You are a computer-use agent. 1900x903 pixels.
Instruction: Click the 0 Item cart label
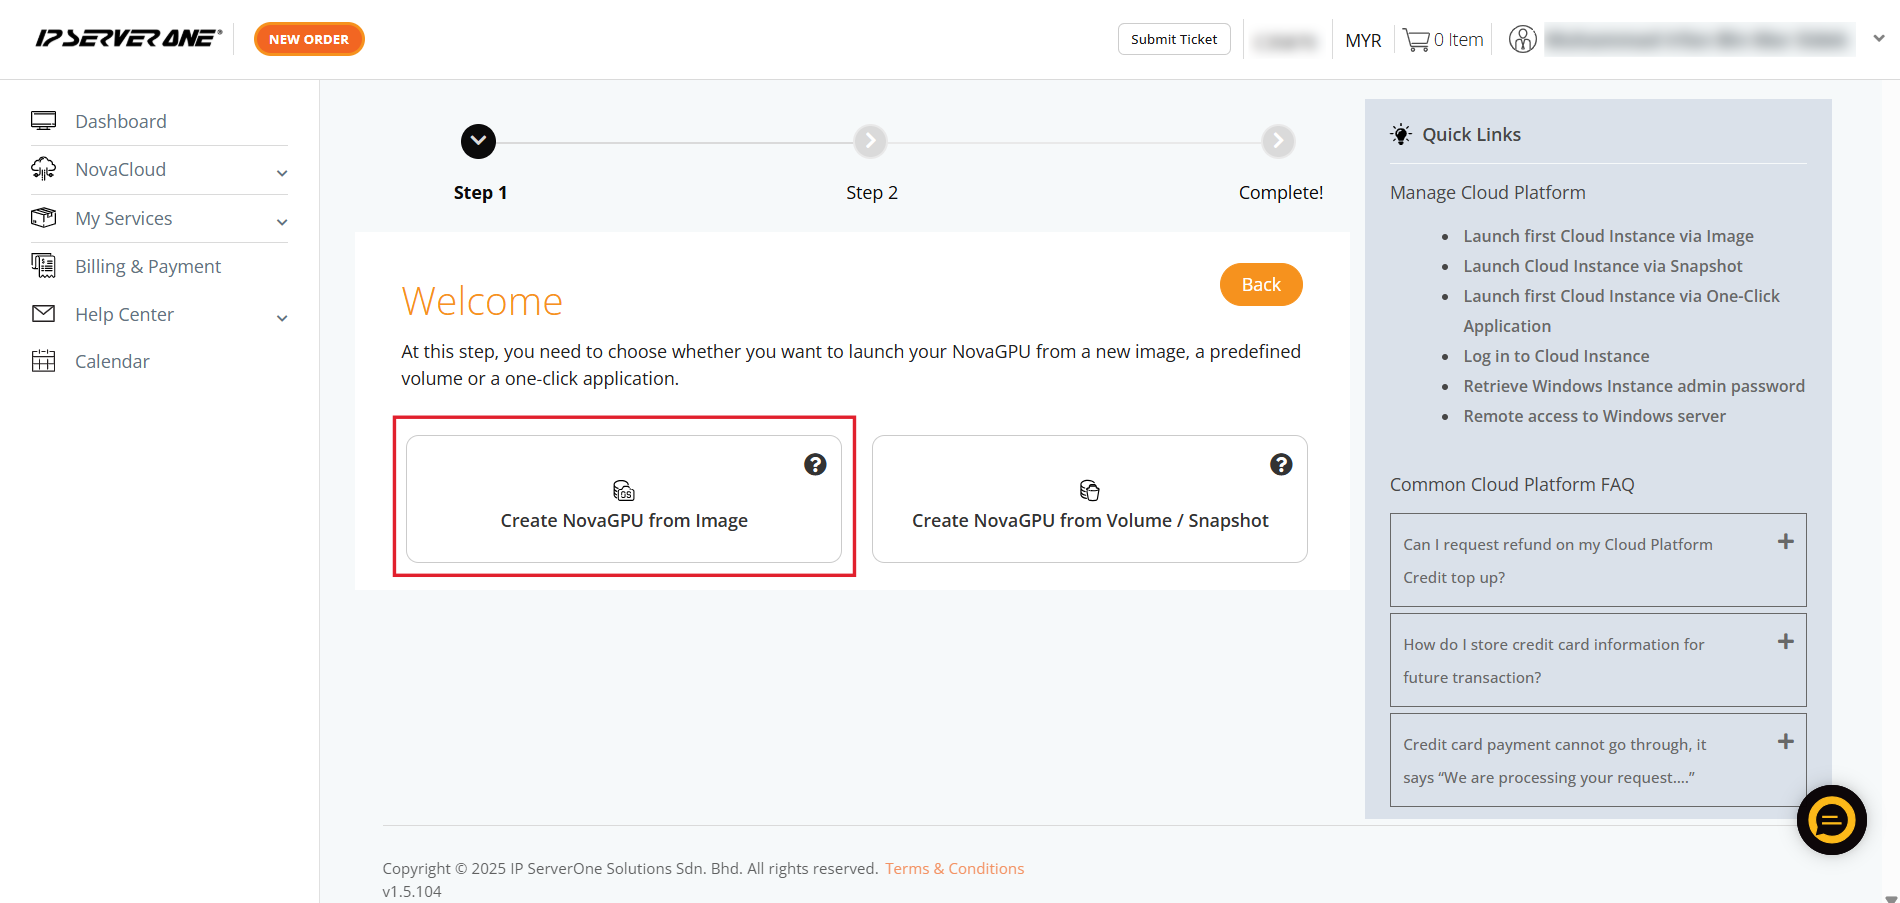(1458, 40)
